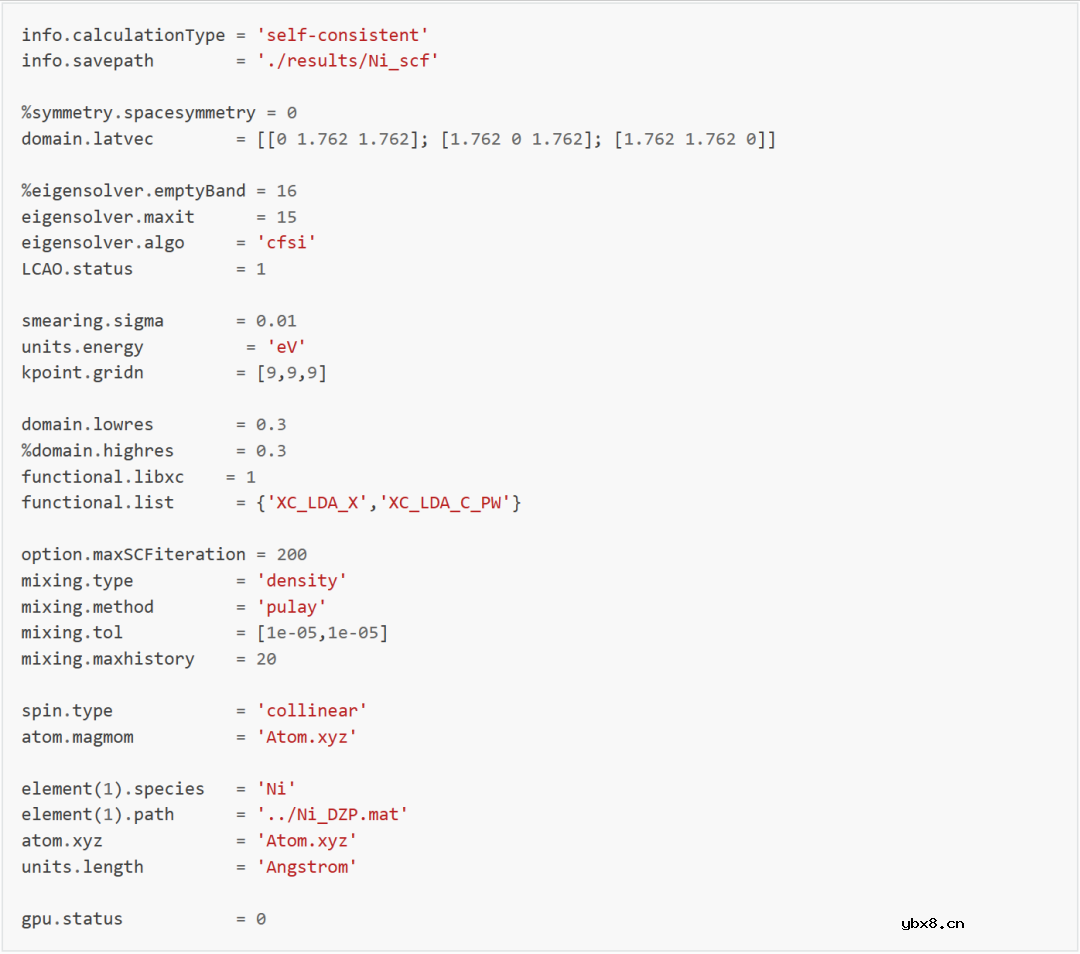Click the '../Ni_DZP.mat' path string

(332, 815)
